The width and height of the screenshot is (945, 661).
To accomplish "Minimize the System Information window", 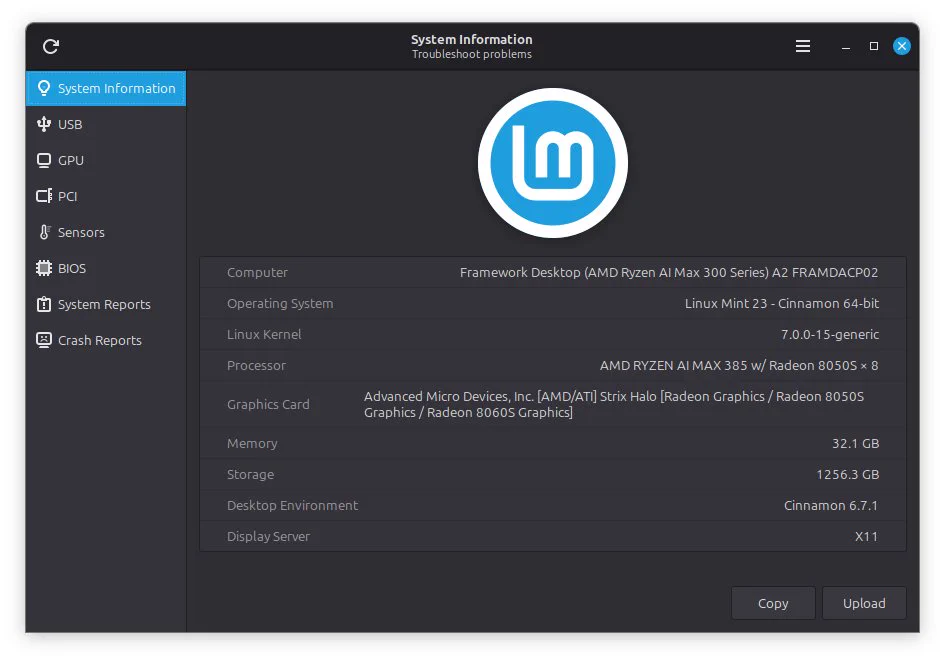I will [846, 46].
